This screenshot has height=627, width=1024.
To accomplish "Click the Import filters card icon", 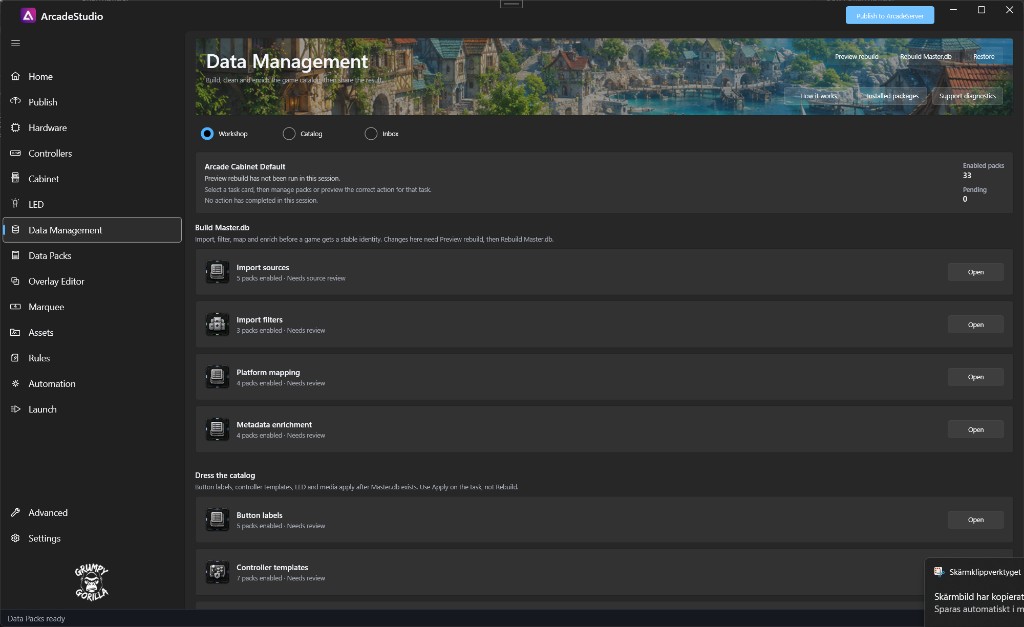I will click(217, 324).
